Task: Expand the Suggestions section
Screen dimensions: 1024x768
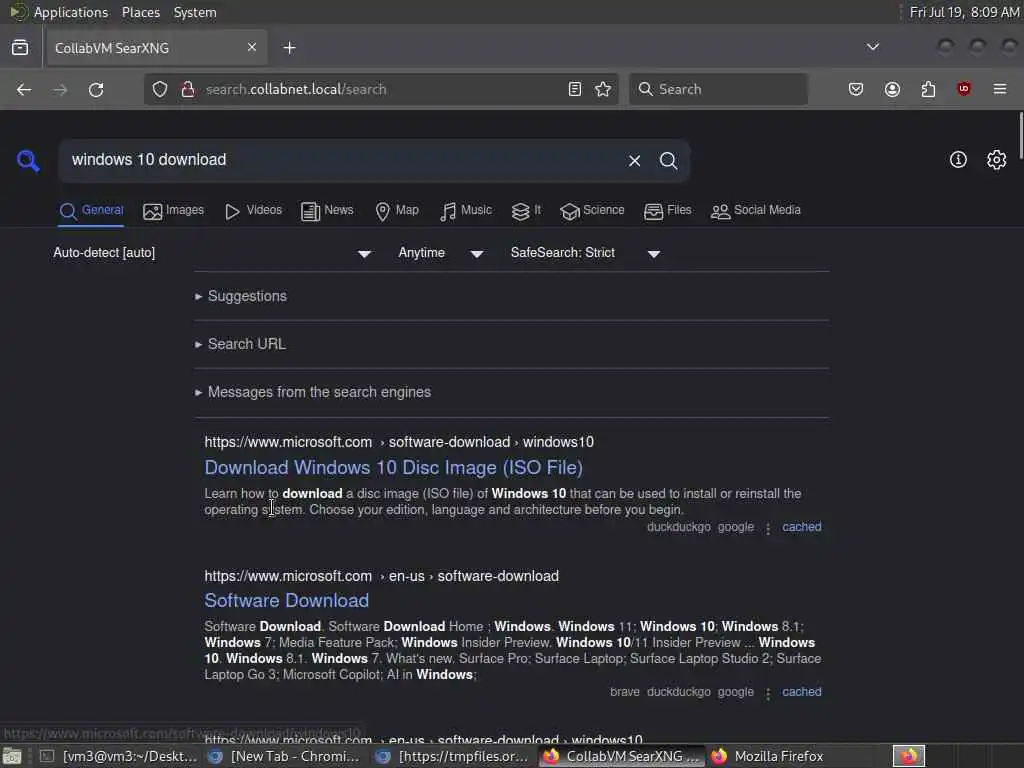Action: (x=241, y=296)
